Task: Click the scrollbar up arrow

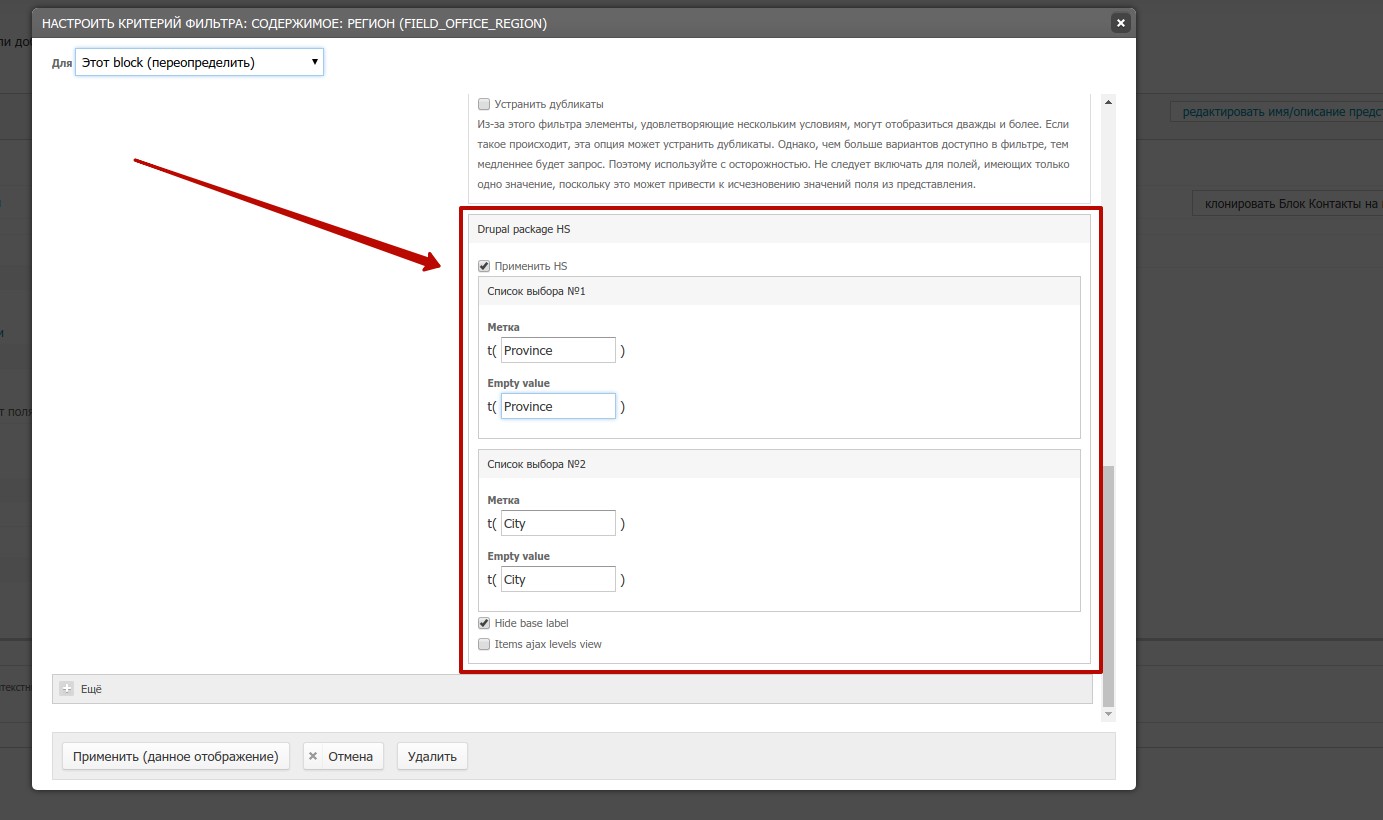Action: click(1107, 102)
